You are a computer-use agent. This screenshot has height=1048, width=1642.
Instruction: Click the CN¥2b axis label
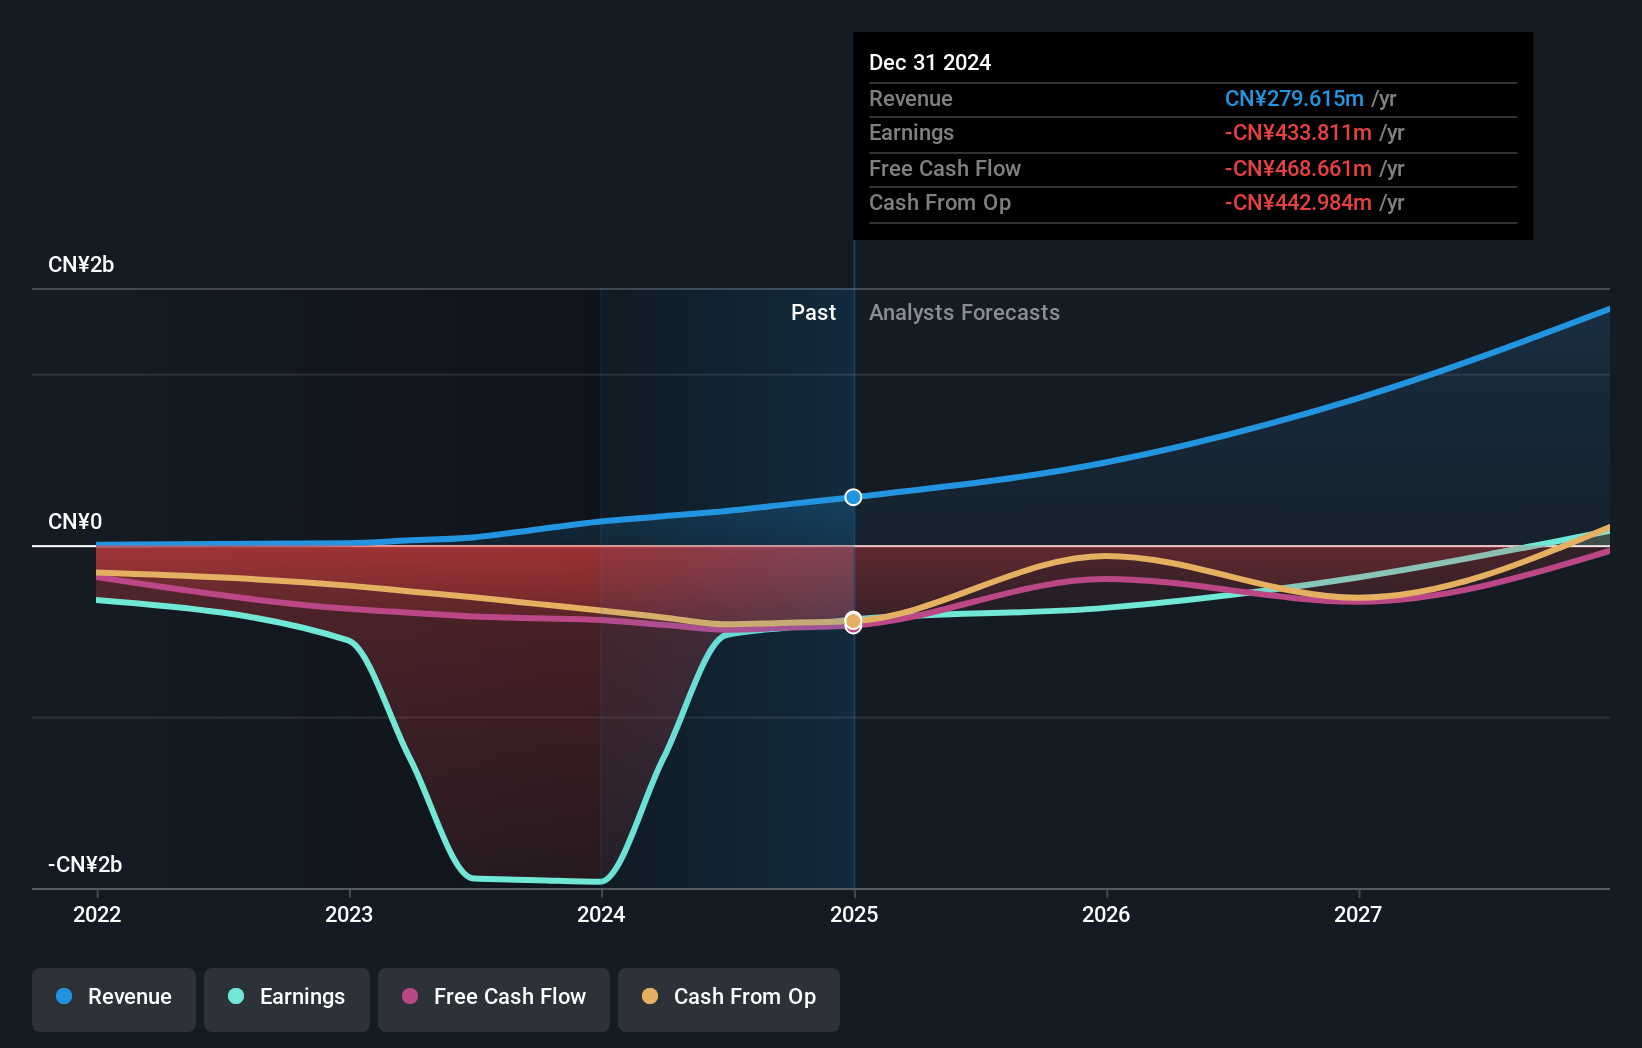81,264
